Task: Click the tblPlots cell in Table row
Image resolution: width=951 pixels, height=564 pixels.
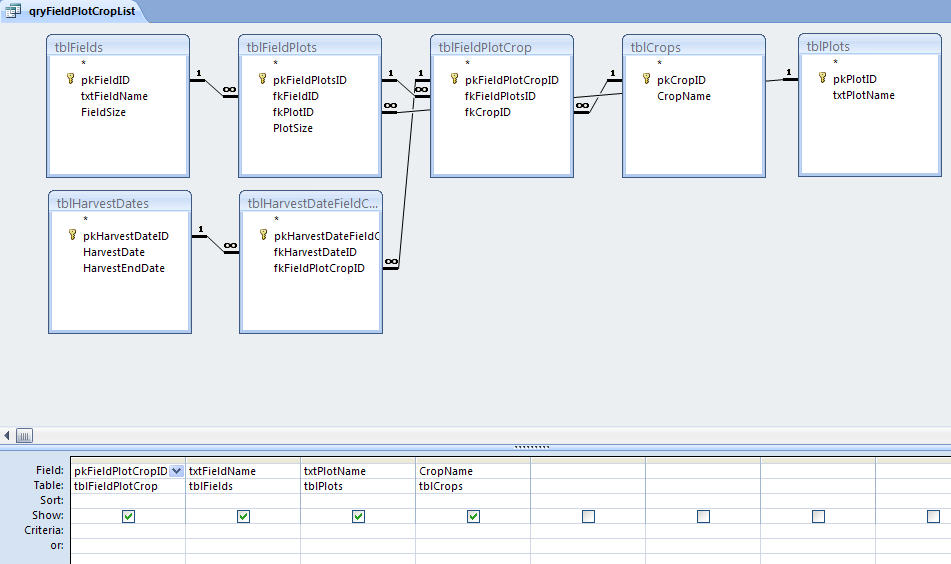Action: tap(358, 486)
